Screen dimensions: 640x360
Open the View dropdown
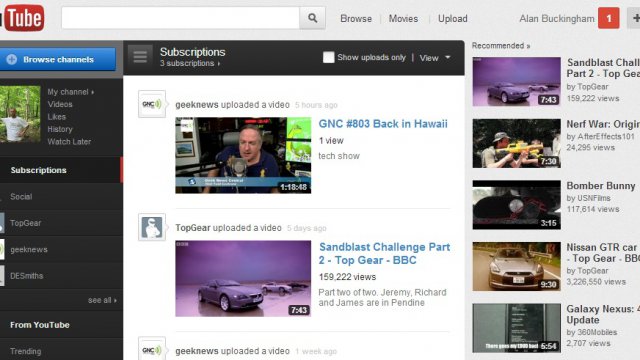pos(435,58)
